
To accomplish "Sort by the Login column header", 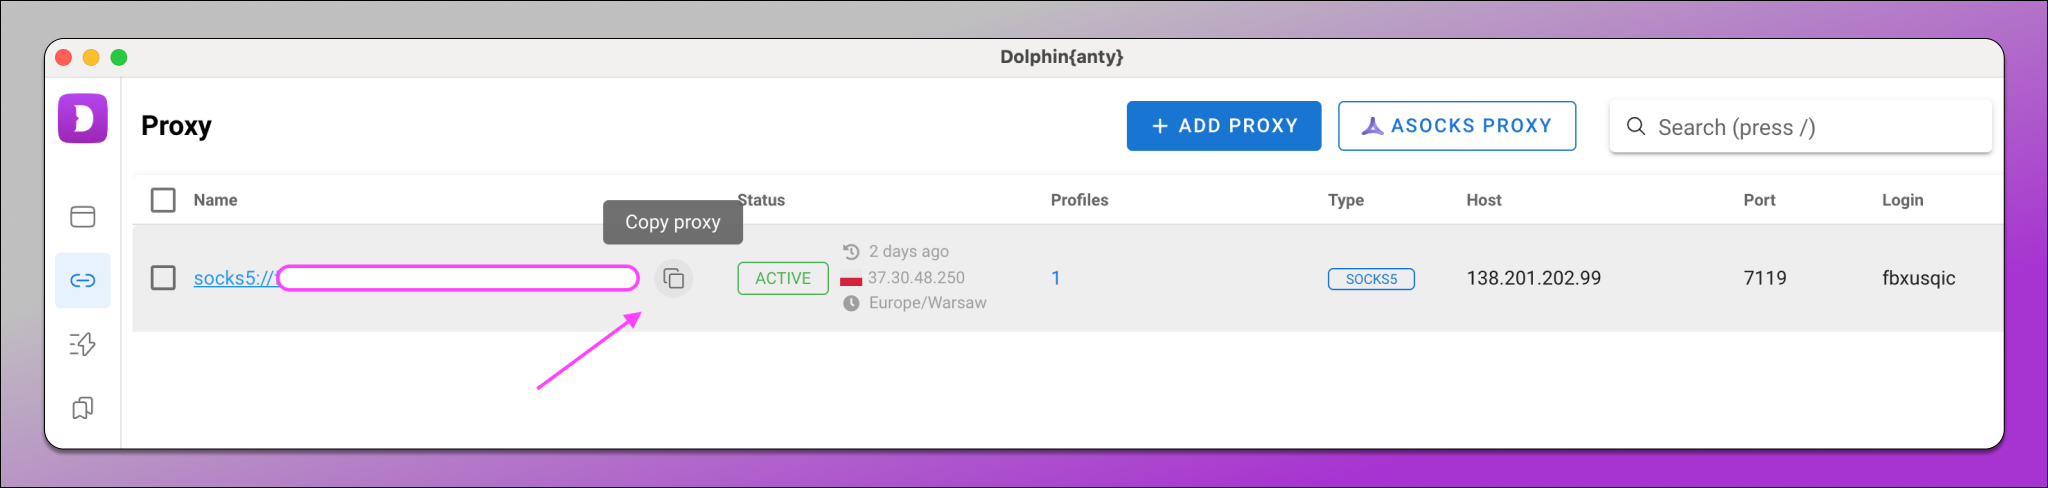I will [x=1902, y=200].
